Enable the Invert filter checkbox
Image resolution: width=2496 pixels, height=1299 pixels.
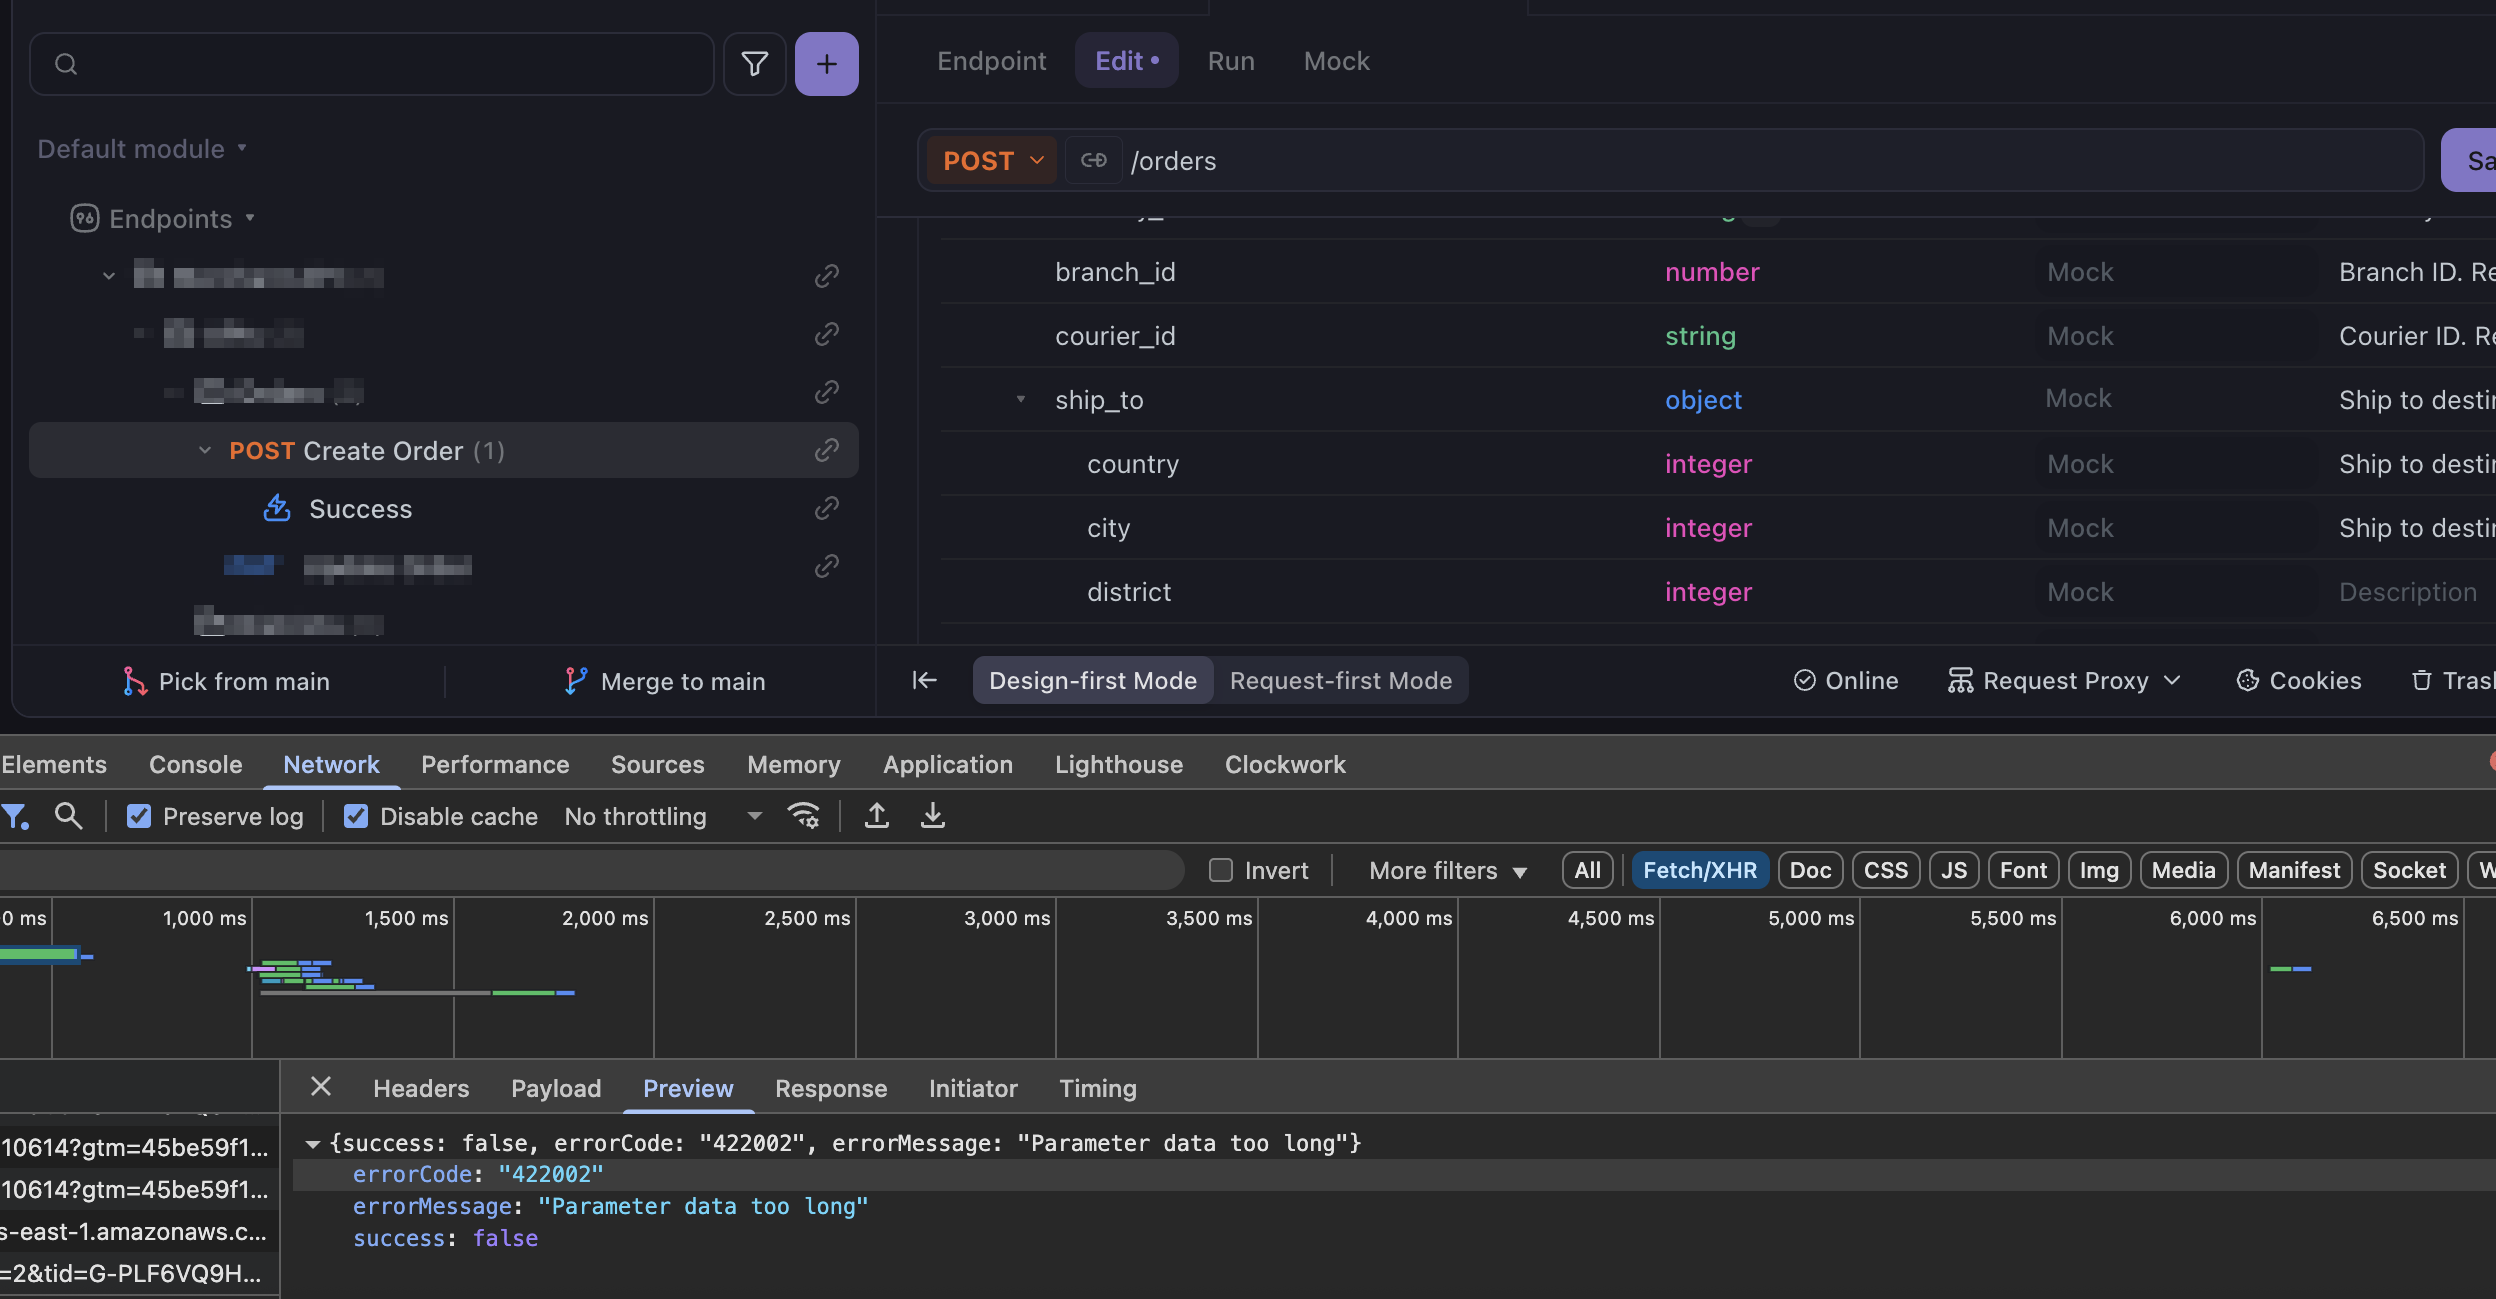click(x=1220, y=870)
